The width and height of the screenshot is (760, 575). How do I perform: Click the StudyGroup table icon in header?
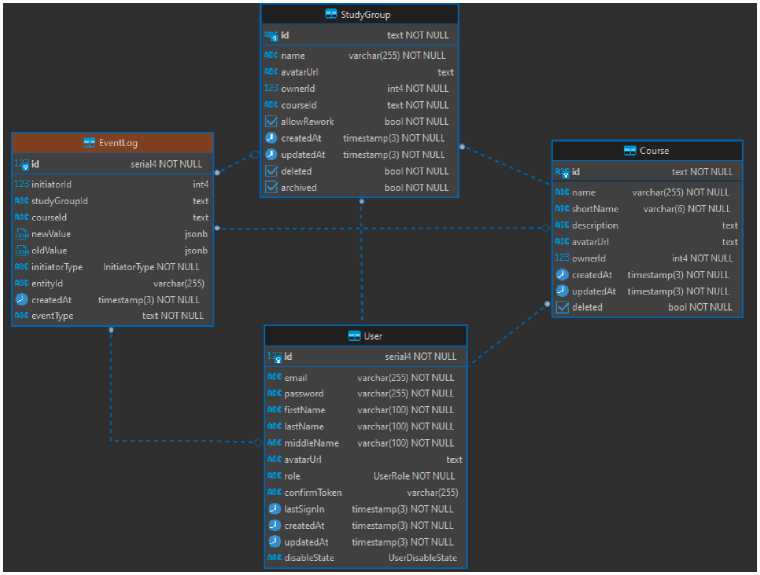332,15
